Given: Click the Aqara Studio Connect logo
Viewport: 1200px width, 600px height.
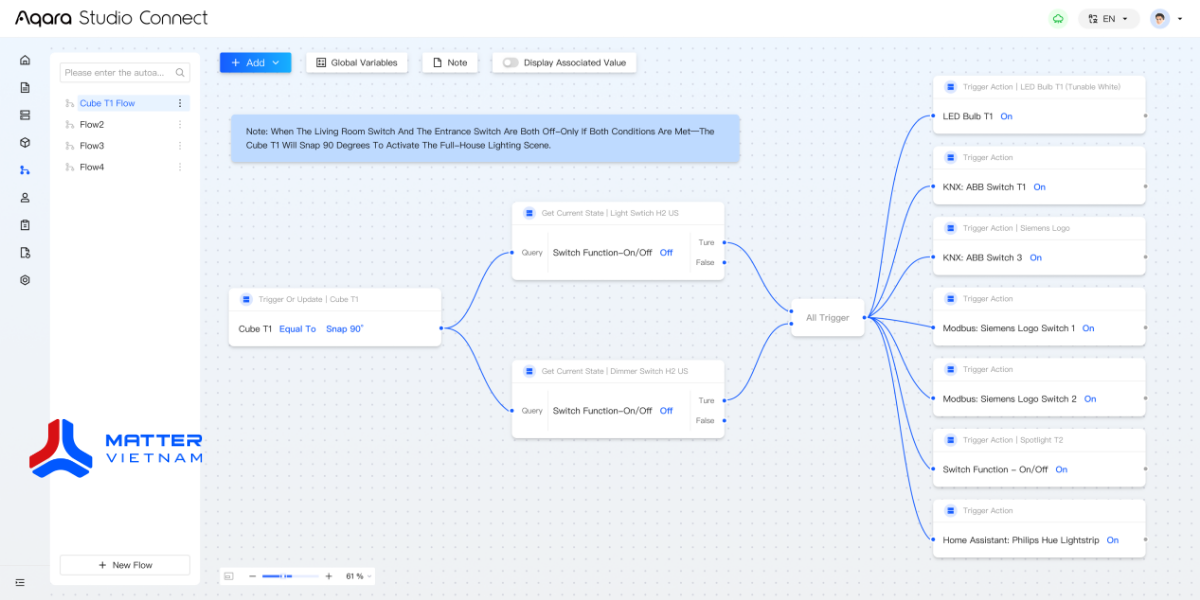Looking at the screenshot, I should (x=112, y=18).
